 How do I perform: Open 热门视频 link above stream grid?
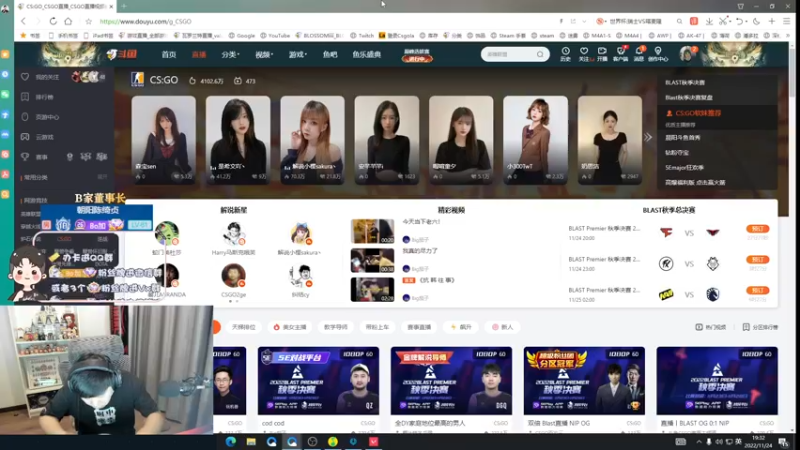coord(710,327)
